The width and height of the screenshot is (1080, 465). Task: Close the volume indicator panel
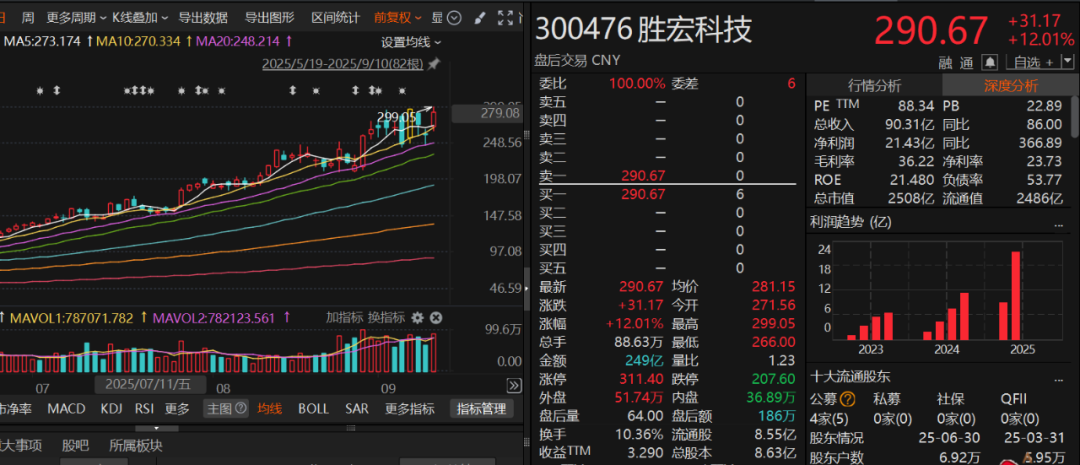(x=436, y=317)
